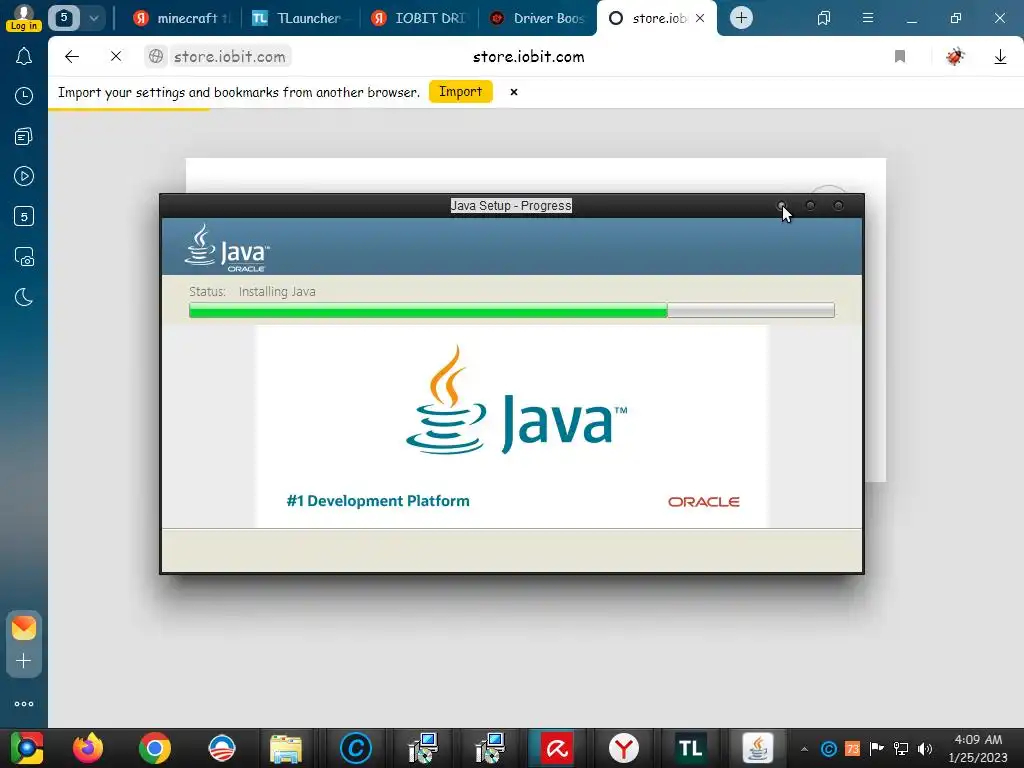Open the start menu app icon

(x=26, y=748)
